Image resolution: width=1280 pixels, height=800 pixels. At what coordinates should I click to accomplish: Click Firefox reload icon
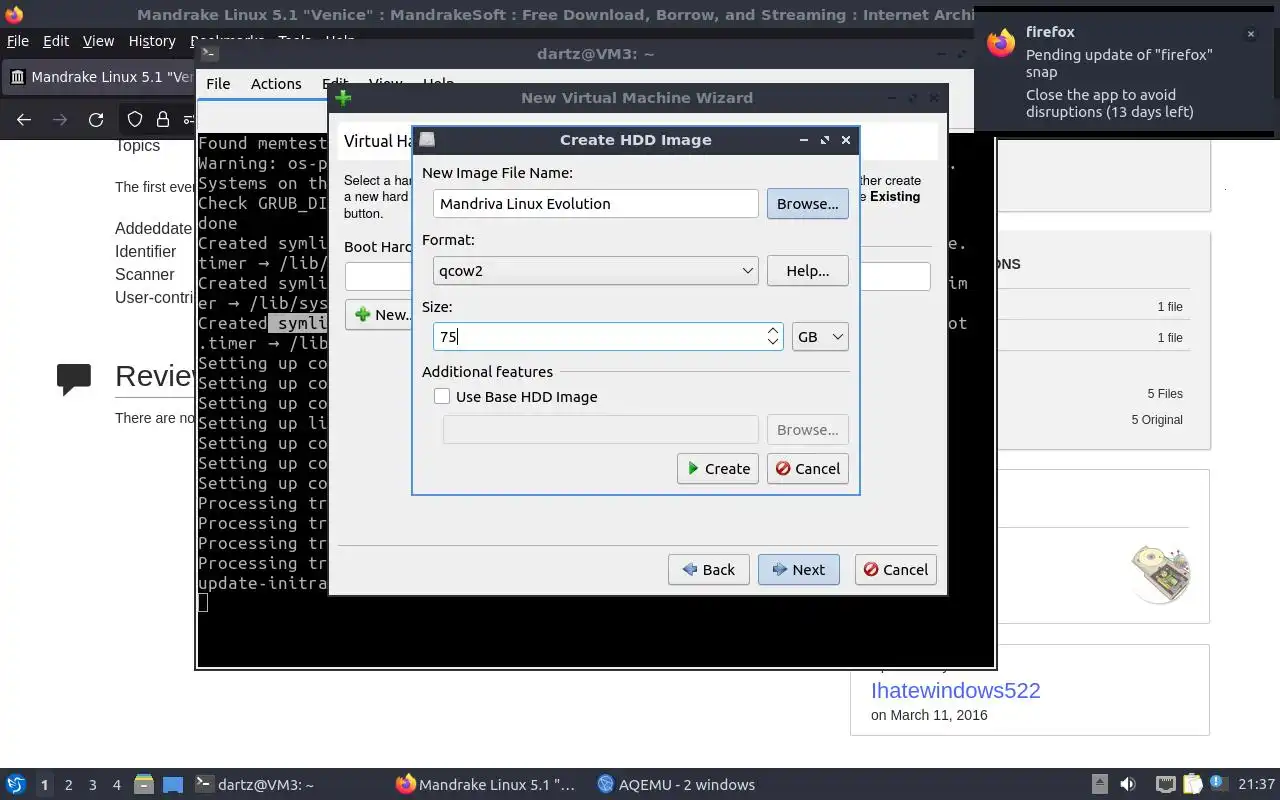(96, 120)
